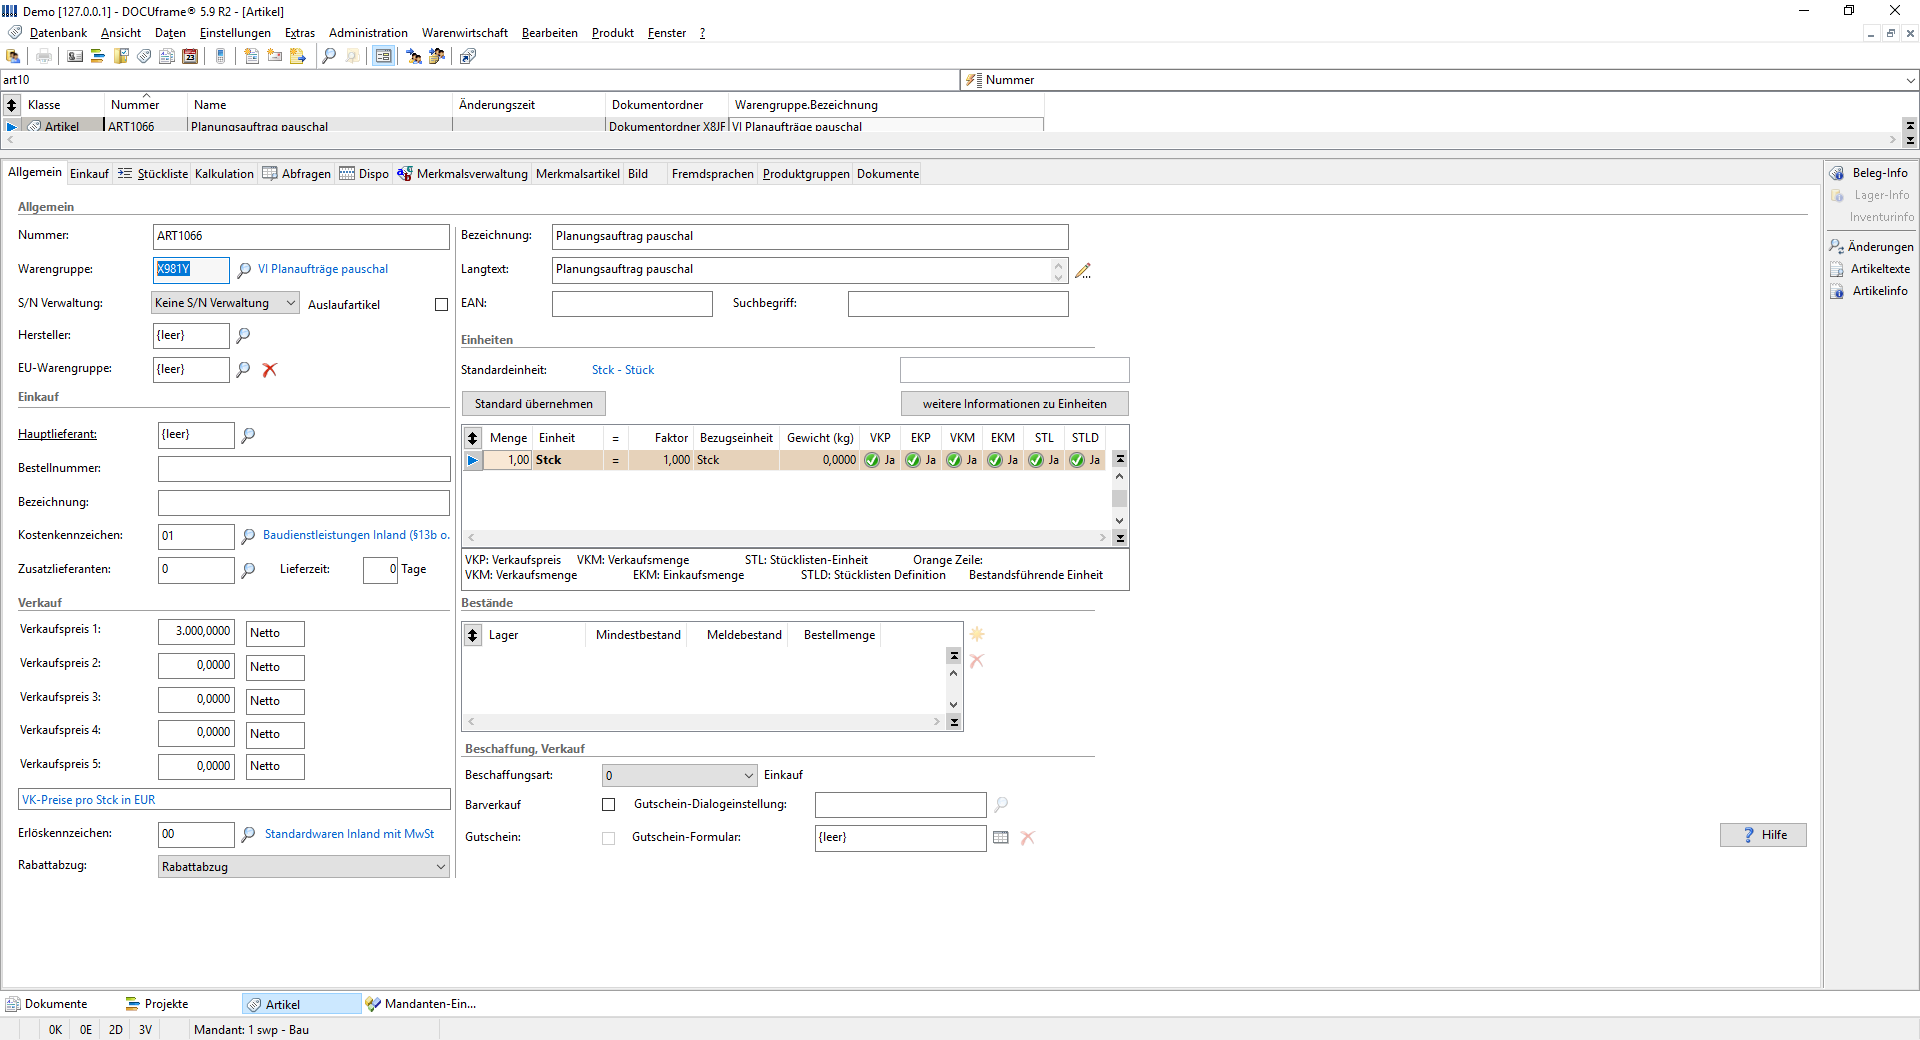The height and width of the screenshot is (1040, 1920).
Task: Create new document via toolbar icon
Action: [252, 57]
